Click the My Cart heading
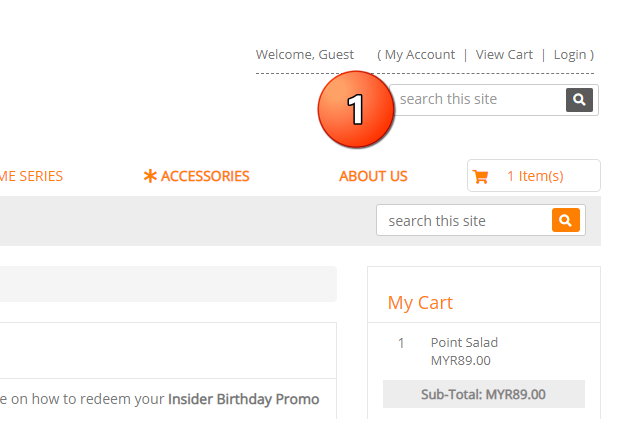The width and height of the screenshot is (619, 429). 420,303
